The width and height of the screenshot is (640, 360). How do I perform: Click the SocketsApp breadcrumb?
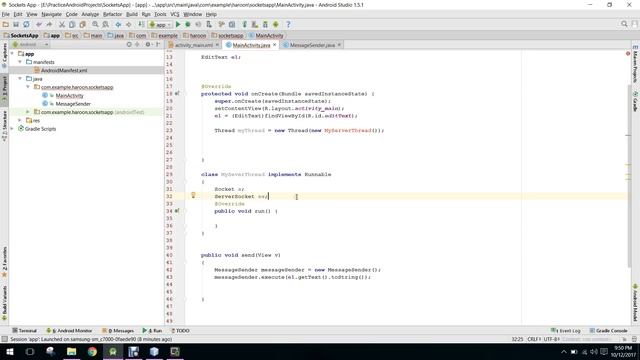(21, 36)
